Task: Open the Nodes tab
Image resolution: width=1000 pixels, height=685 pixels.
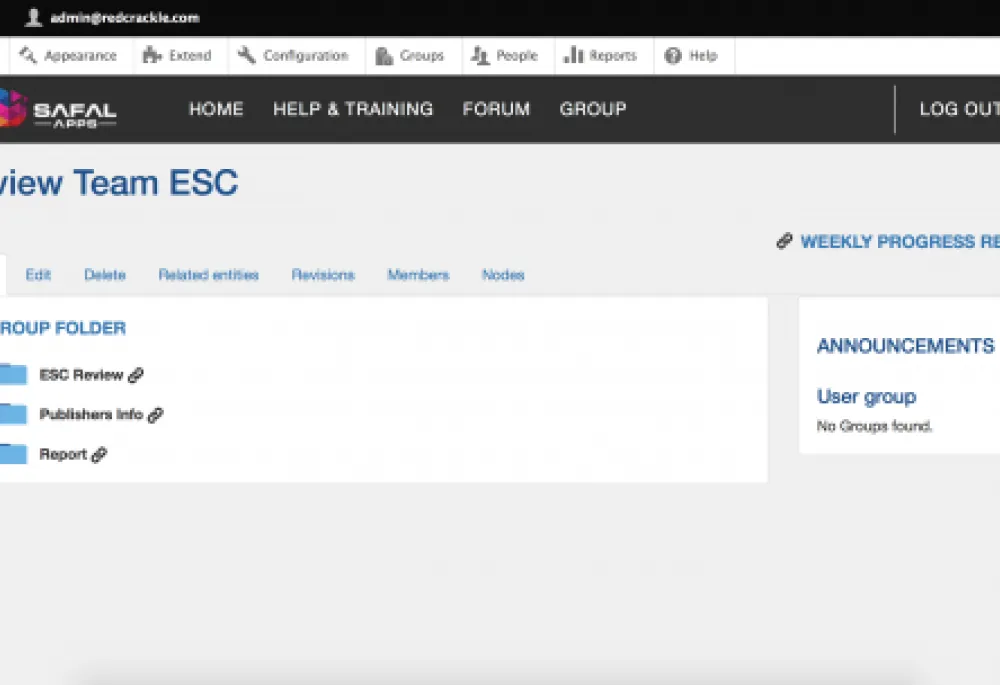Action: (503, 275)
